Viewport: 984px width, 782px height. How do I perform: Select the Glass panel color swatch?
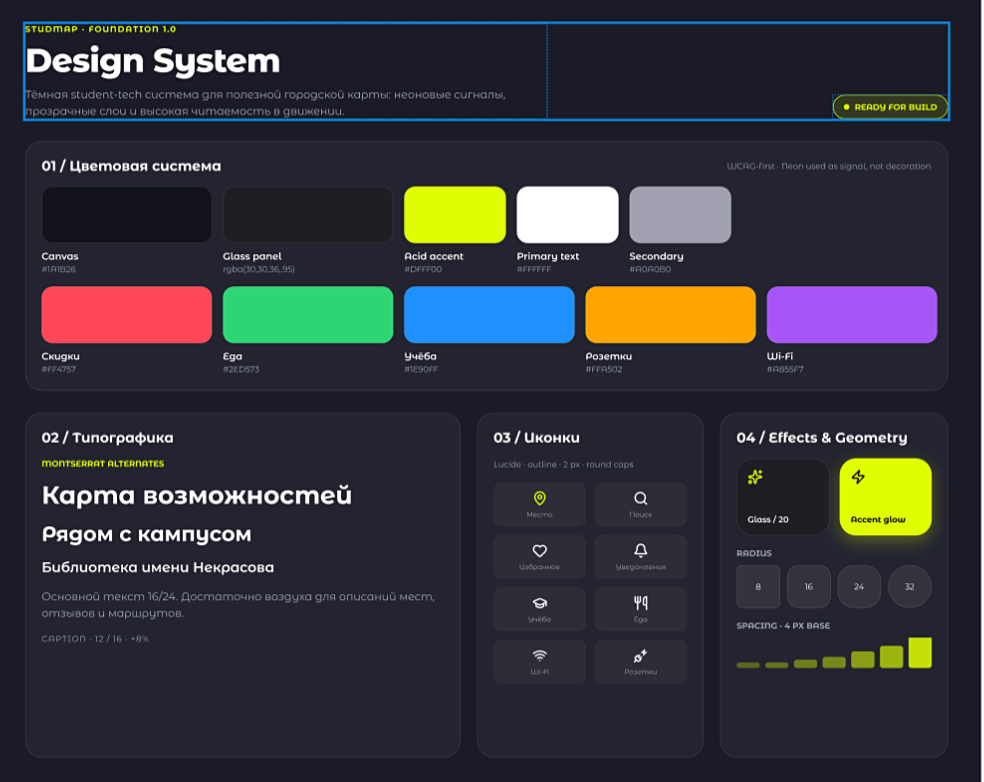click(308, 215)
